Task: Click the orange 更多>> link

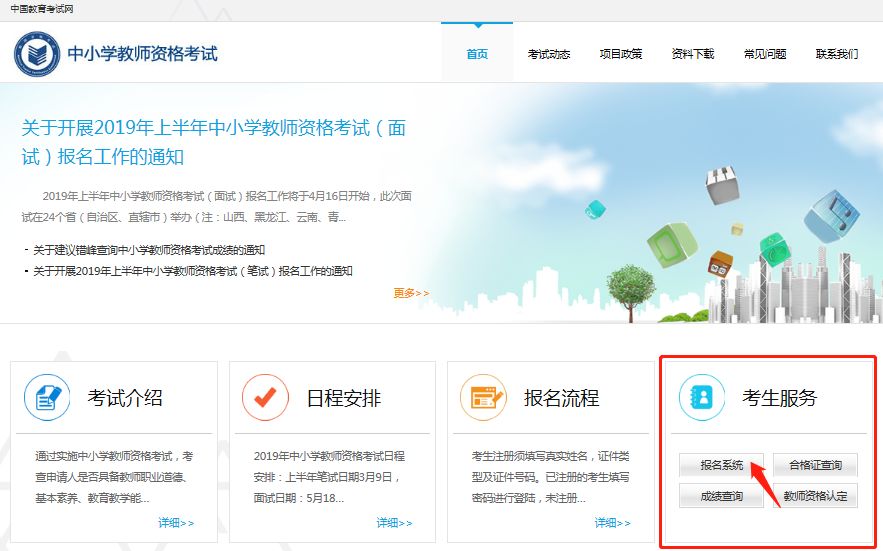Action: 411,293
